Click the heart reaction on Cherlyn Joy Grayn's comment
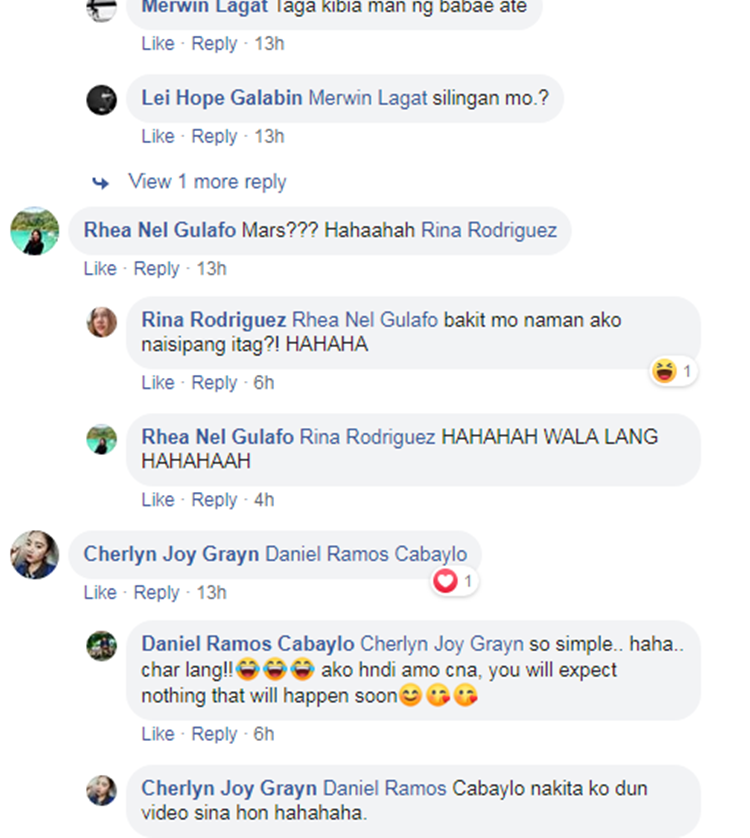The image size is (750, 838). click(455, 581)
